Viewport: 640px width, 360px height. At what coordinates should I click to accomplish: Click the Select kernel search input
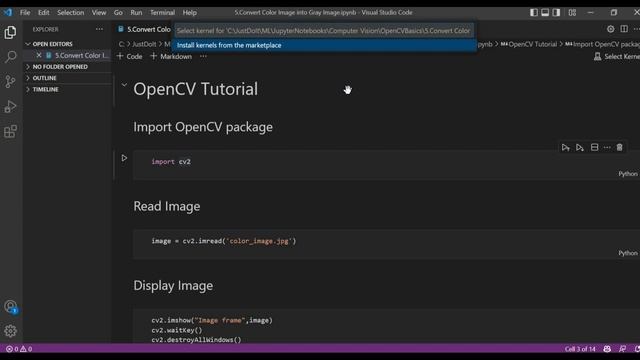pyautogui.click(x=324, y=31)
